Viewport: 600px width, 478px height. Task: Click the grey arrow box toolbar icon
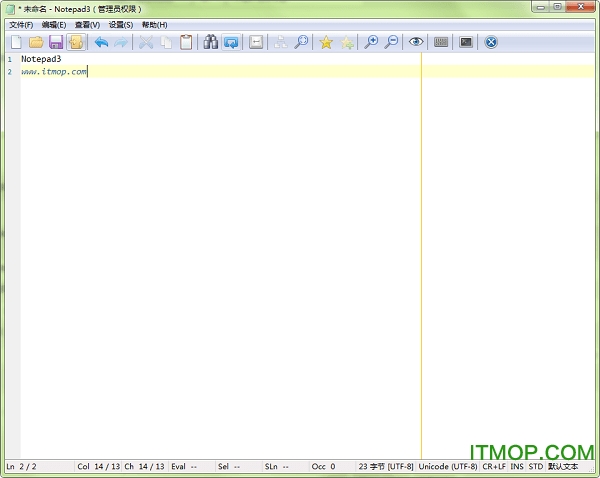click(x=256, y=42)
